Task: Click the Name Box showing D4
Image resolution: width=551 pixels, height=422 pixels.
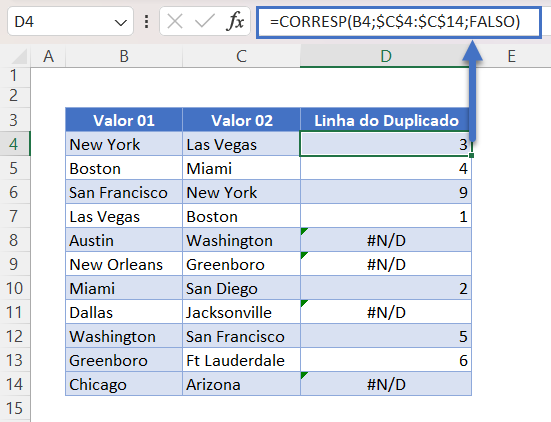Action: click(70, 22)
